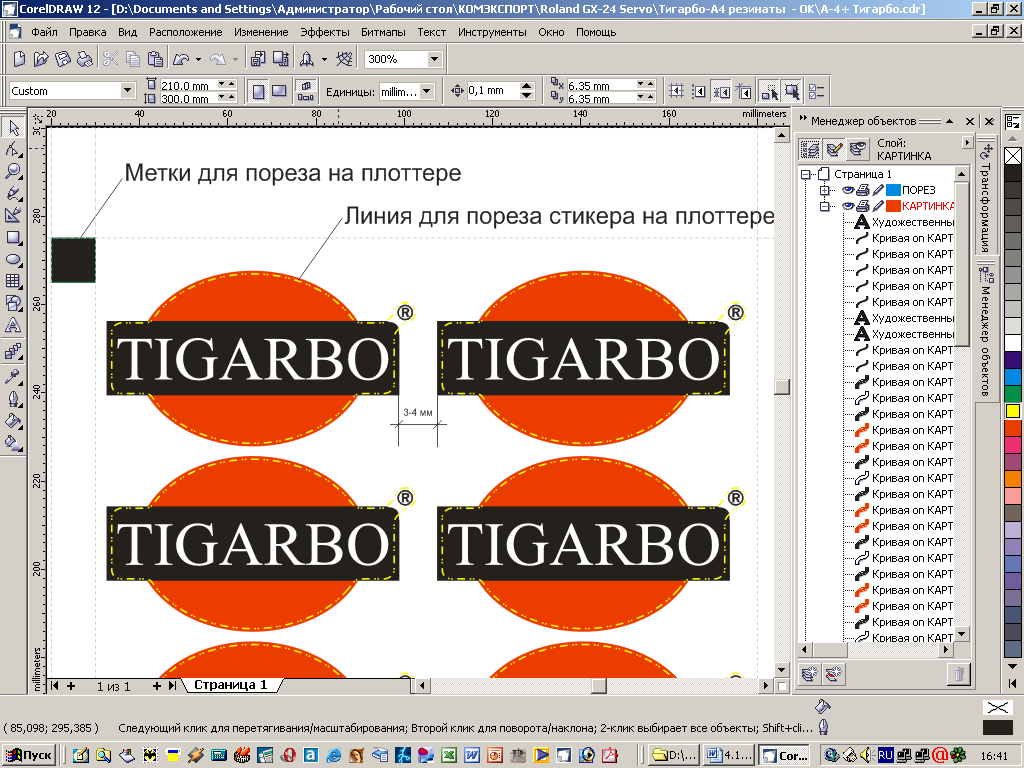The image size is (1024, 768).
Task: Click the Export toolbar icon
Action: (281, 59)
